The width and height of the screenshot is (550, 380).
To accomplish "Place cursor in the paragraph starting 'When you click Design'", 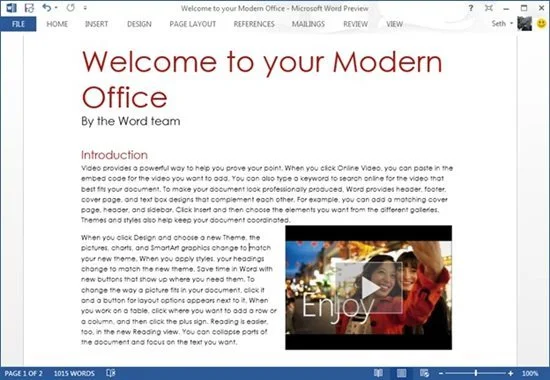I will 179,289.
